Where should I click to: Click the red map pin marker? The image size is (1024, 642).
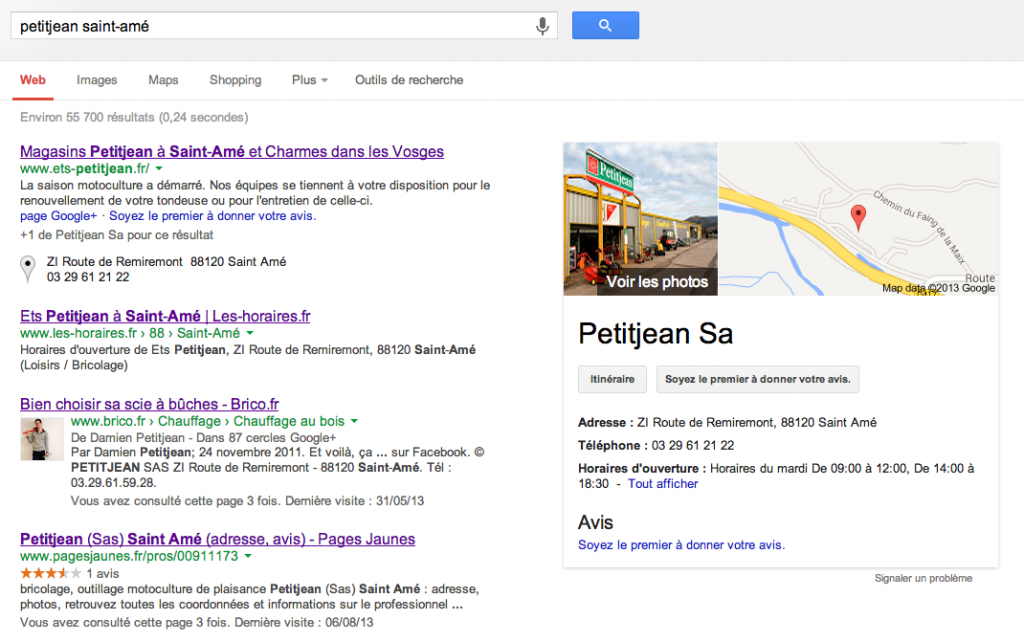point(858,217)
